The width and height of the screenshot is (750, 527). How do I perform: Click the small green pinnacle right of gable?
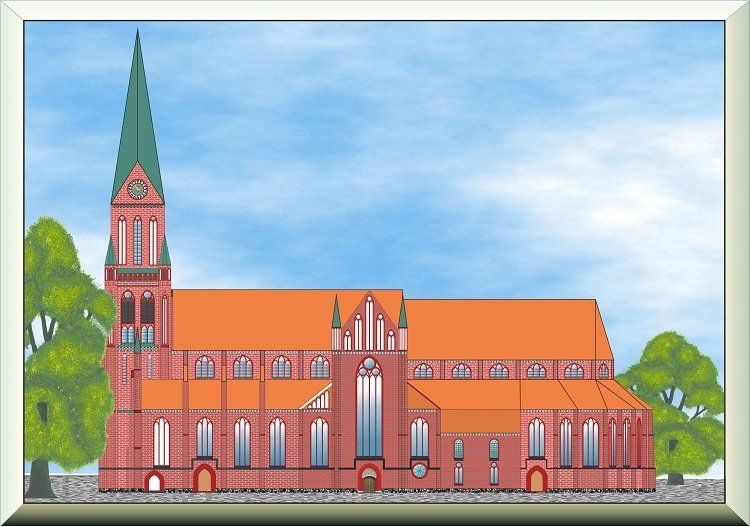click(402, 313)
